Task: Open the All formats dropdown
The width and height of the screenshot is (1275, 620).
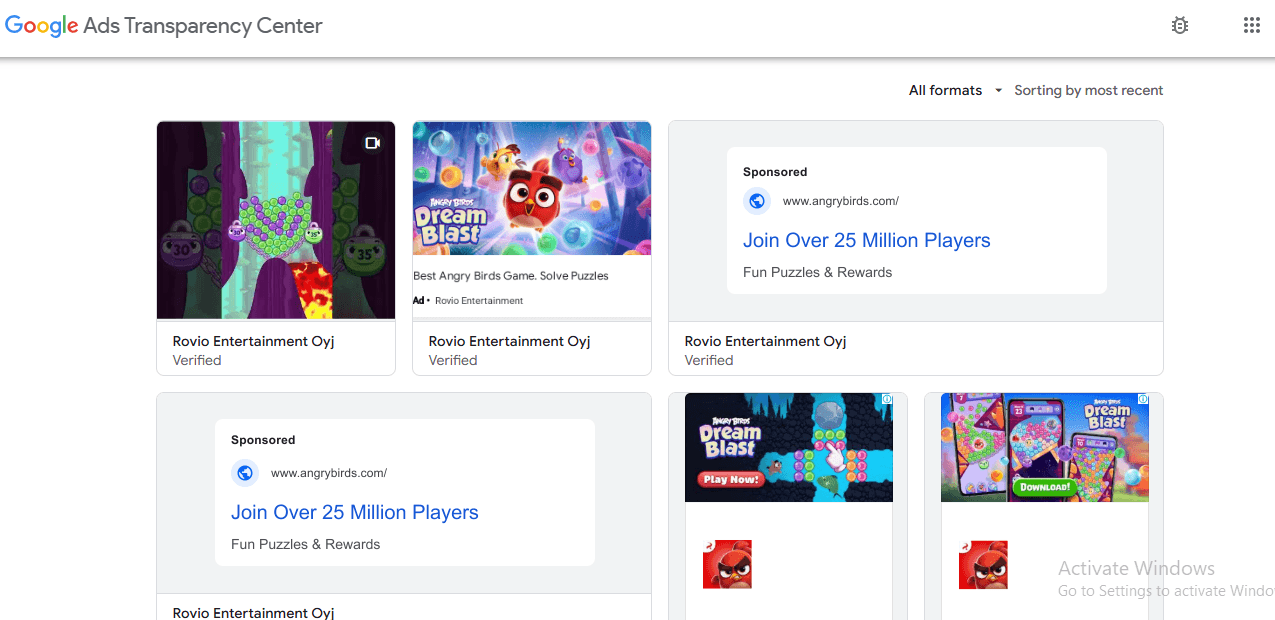Action: 945,90
